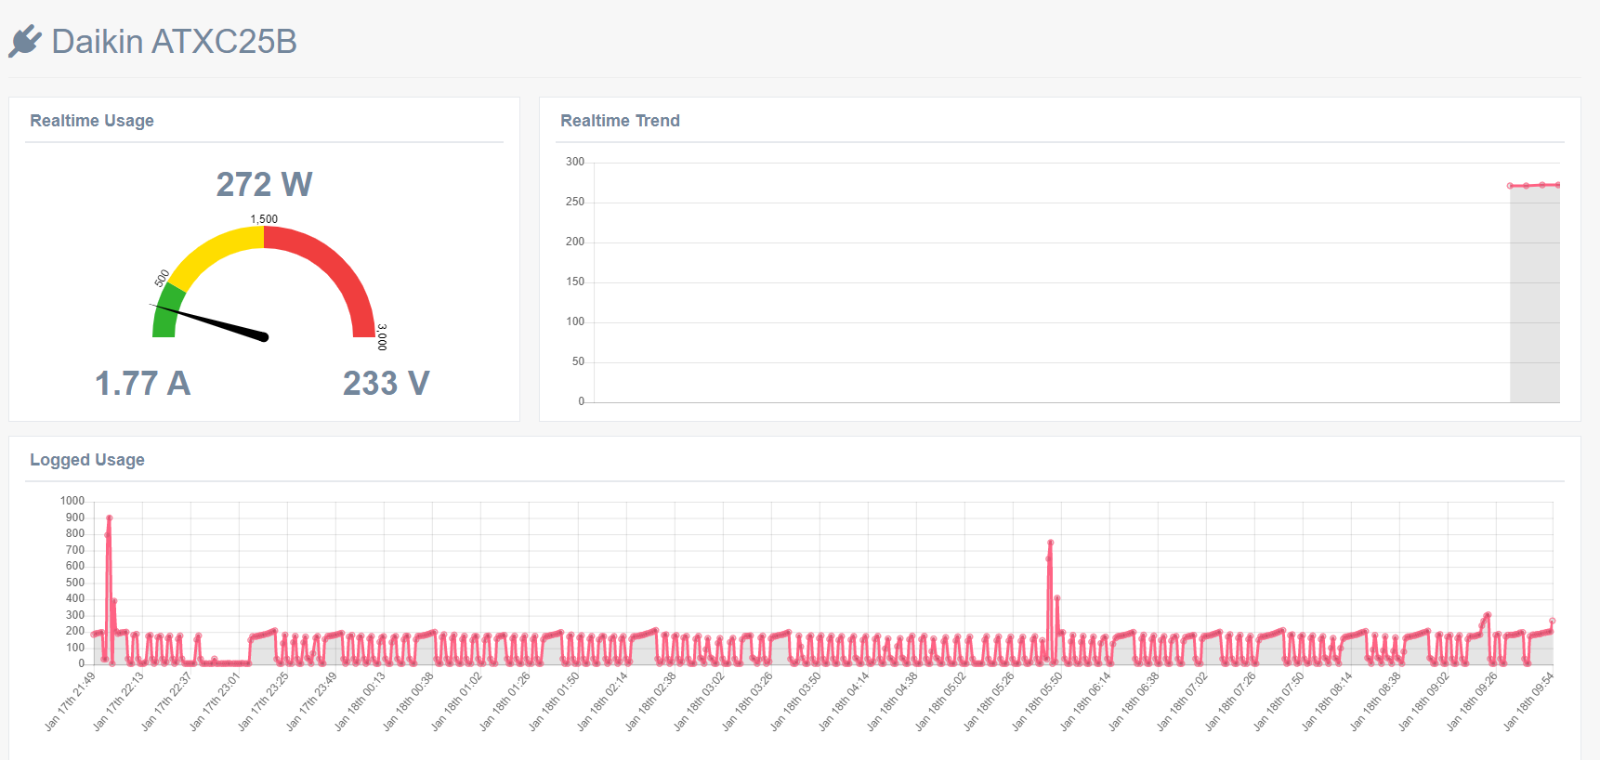The height and width of the screenshot is (760, 1600).
Task: Click the 1,500 label above the gauge
Action: pos(264,219)
